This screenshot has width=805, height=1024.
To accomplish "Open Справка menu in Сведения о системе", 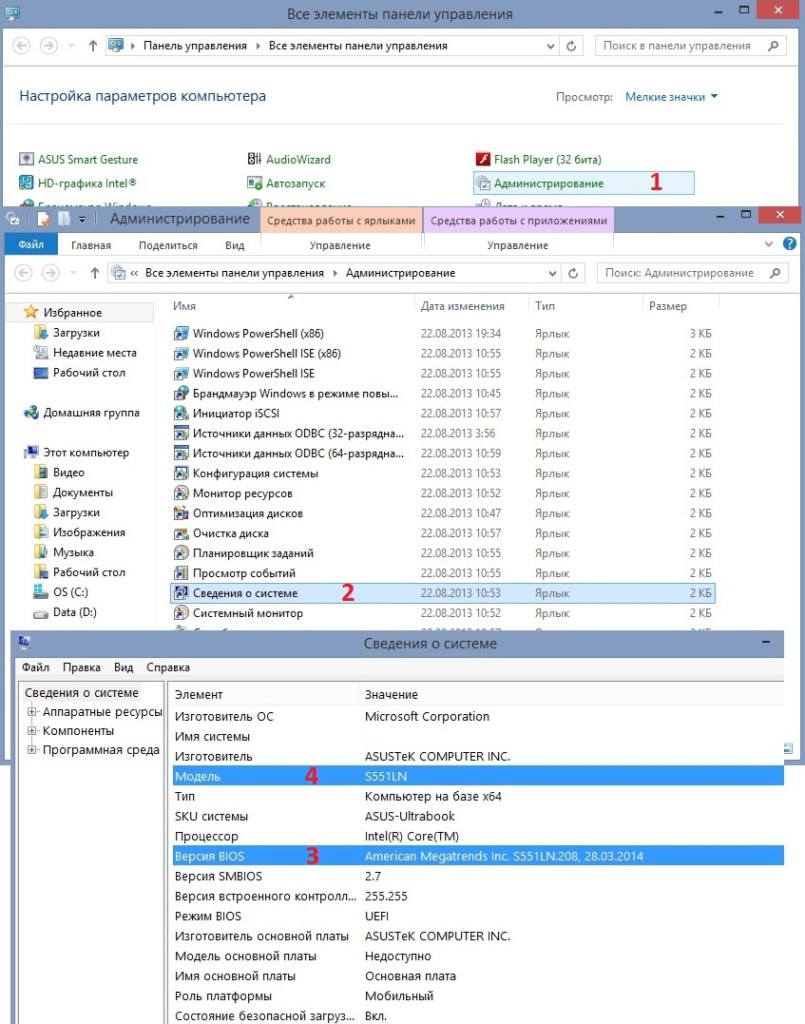I will (x=168, y=667).
